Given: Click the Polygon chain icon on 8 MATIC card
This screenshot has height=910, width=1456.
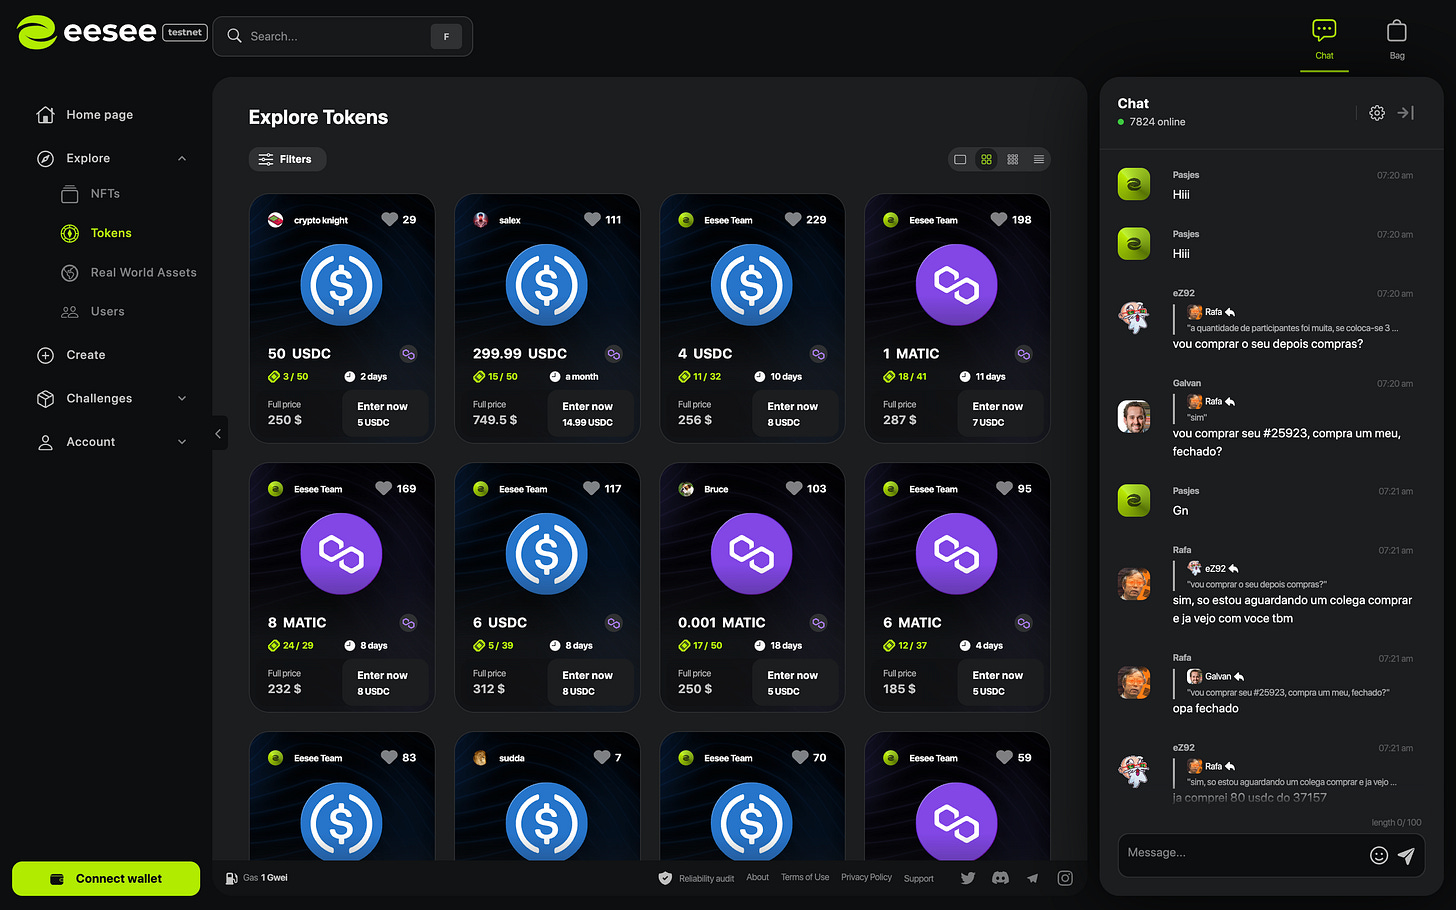Looking at the screenshot, I should [x=408, y=623].
